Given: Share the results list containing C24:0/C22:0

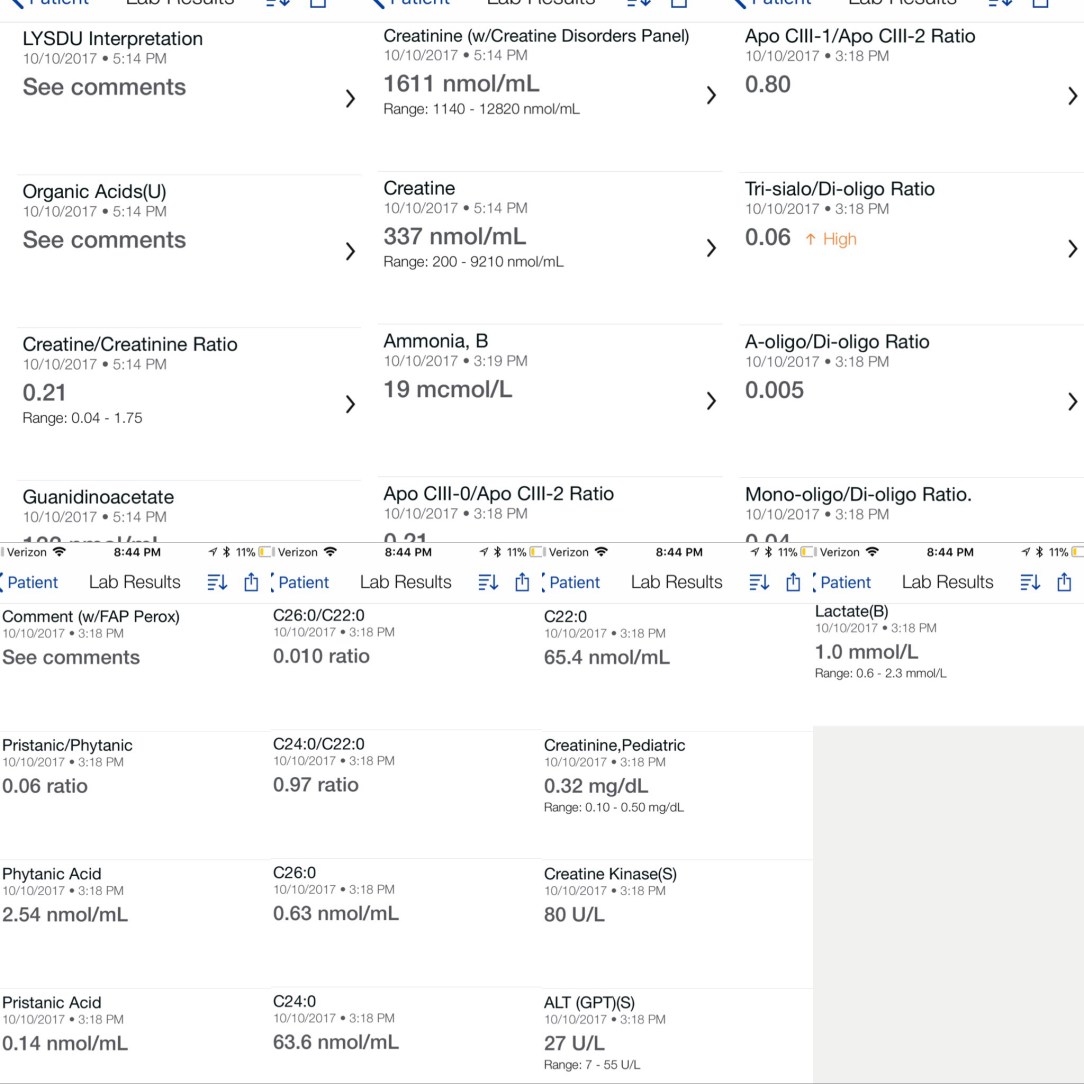Looking at the screenshot, I should point(522,583).
